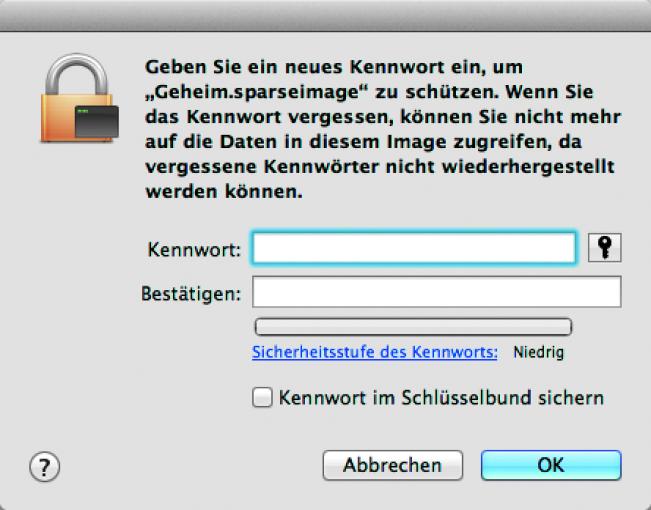Open Sicherheitsstufe des Kennworts link

click(x=374, y=352)
